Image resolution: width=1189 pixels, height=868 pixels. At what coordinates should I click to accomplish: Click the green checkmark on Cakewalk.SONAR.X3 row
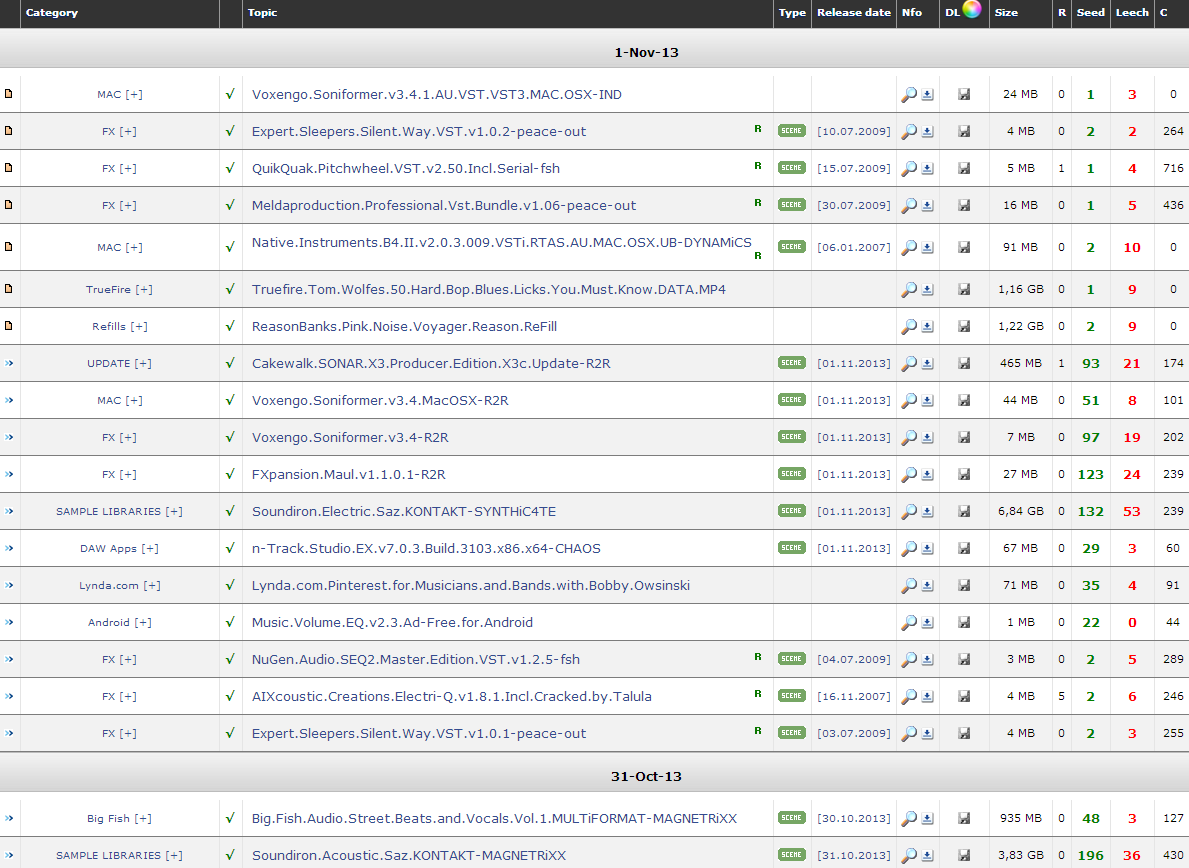coord(230,363)
